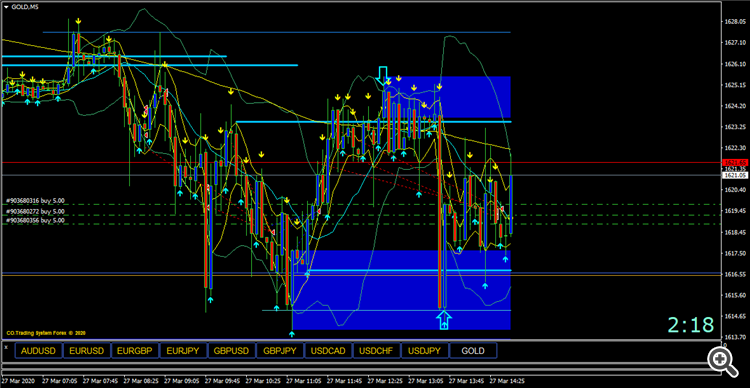This screenshot has height=388, width=750.
Task: Select the EURGBP symbol button
Action: (135, 351)
